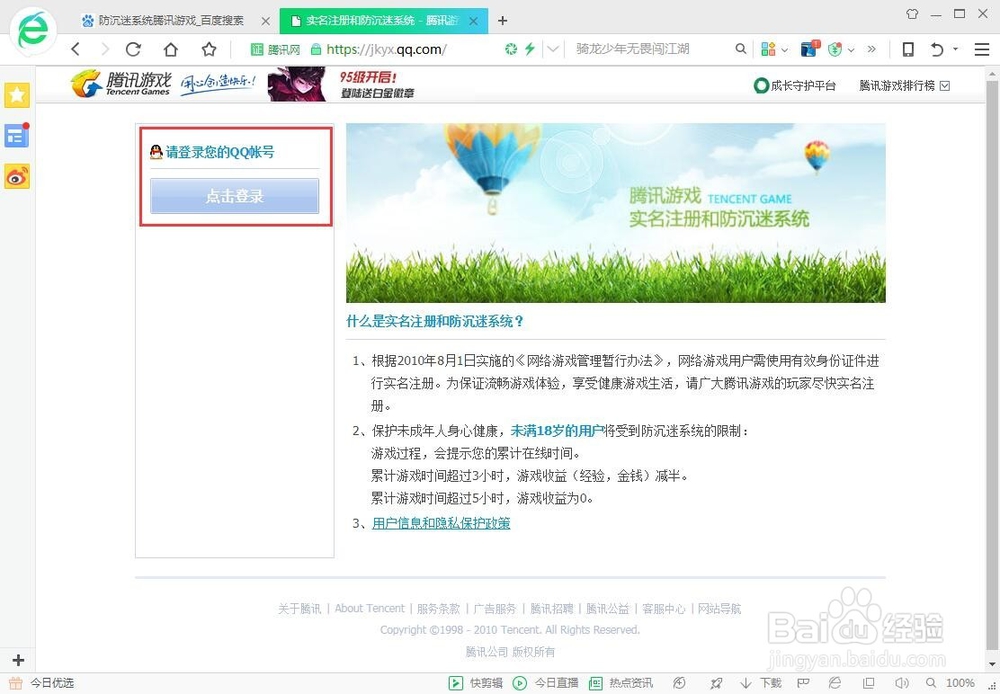Click the 95级开启 banner ad

coord(341,84)
